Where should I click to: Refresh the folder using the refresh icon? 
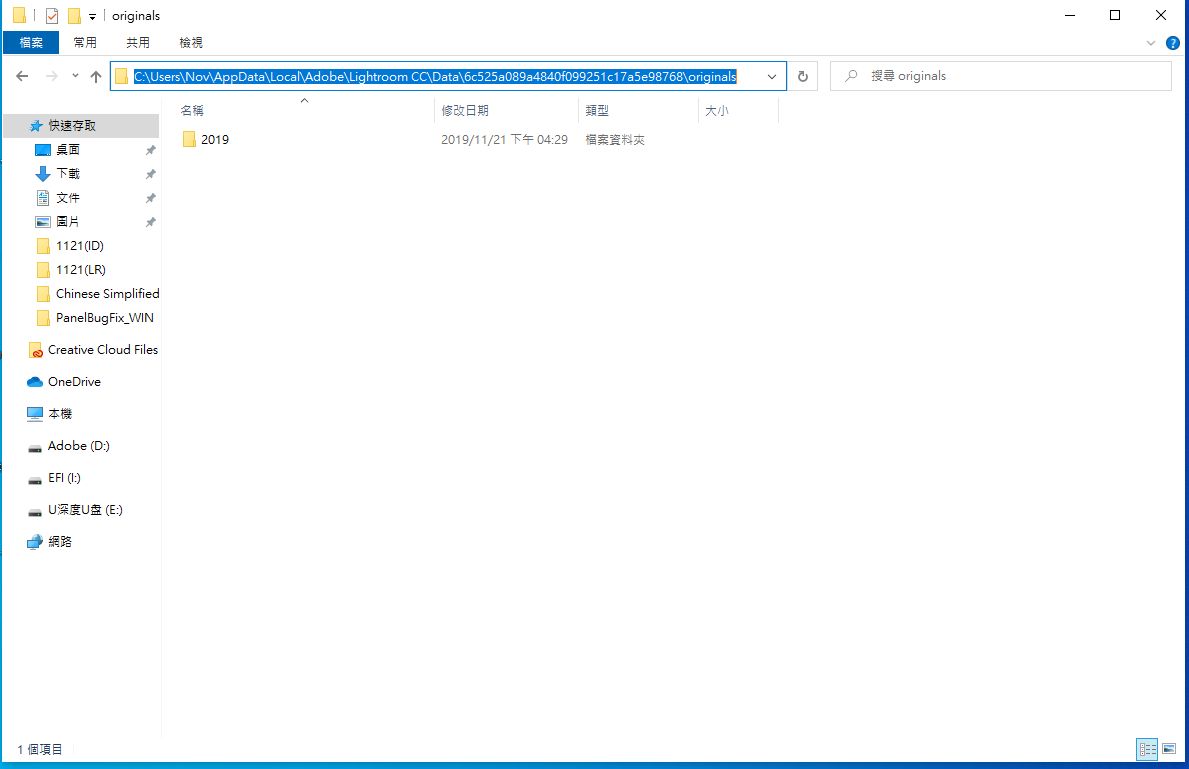[804, 76]
